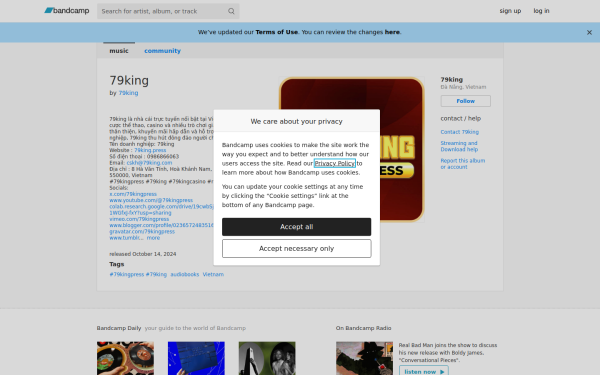Click the search magnifier icon
The height and width of the screenshot is (375, 600).
click(x=231, y=11)
